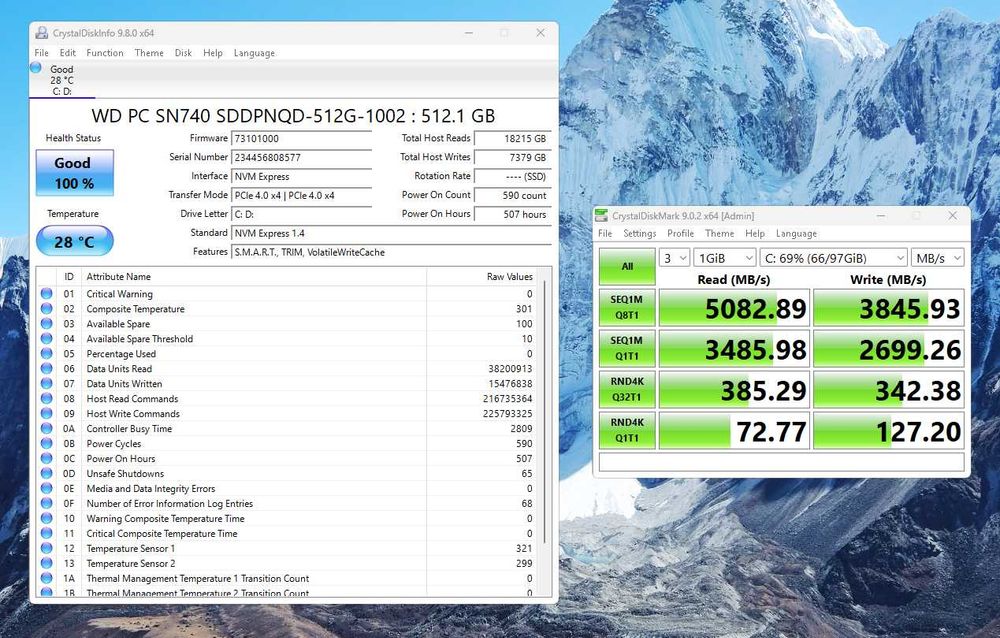Select the Number of Error Information Log Entries row
Image resolution: width=1000 pixels, height=638 pixels.
pos(287,503)
